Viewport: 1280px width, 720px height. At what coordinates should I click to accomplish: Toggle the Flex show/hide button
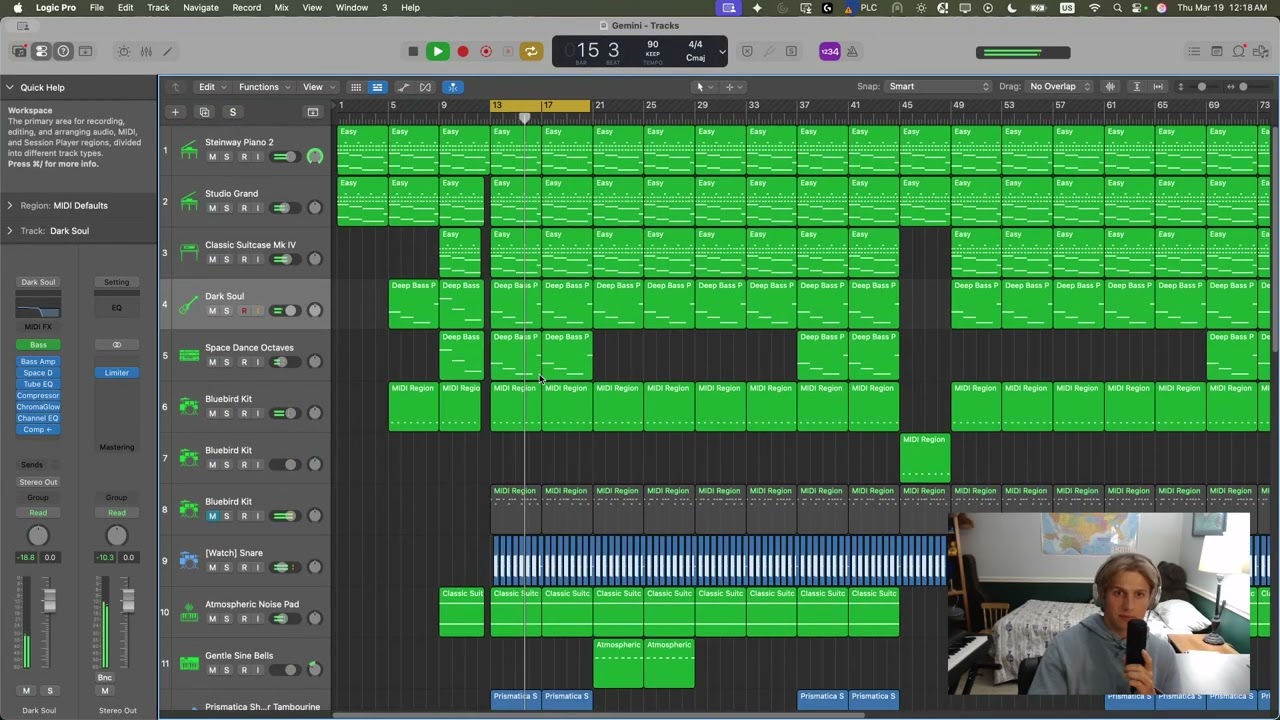pyautogui.click(x=425, y=87)
